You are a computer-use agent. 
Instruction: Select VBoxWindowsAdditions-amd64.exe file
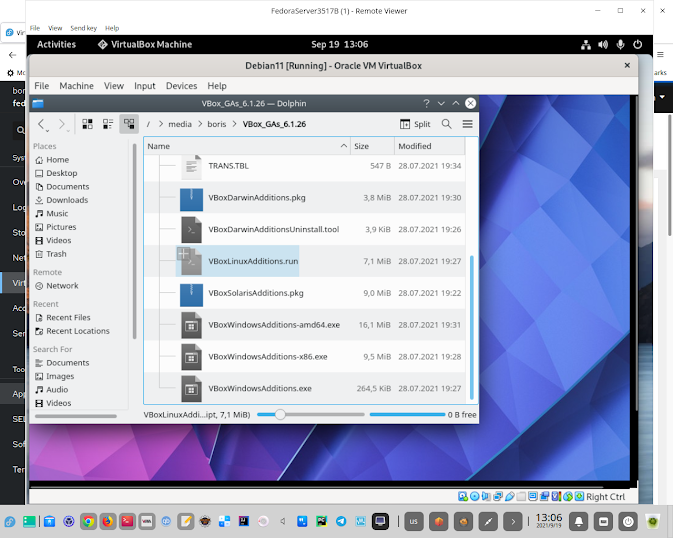pos(274,325)
